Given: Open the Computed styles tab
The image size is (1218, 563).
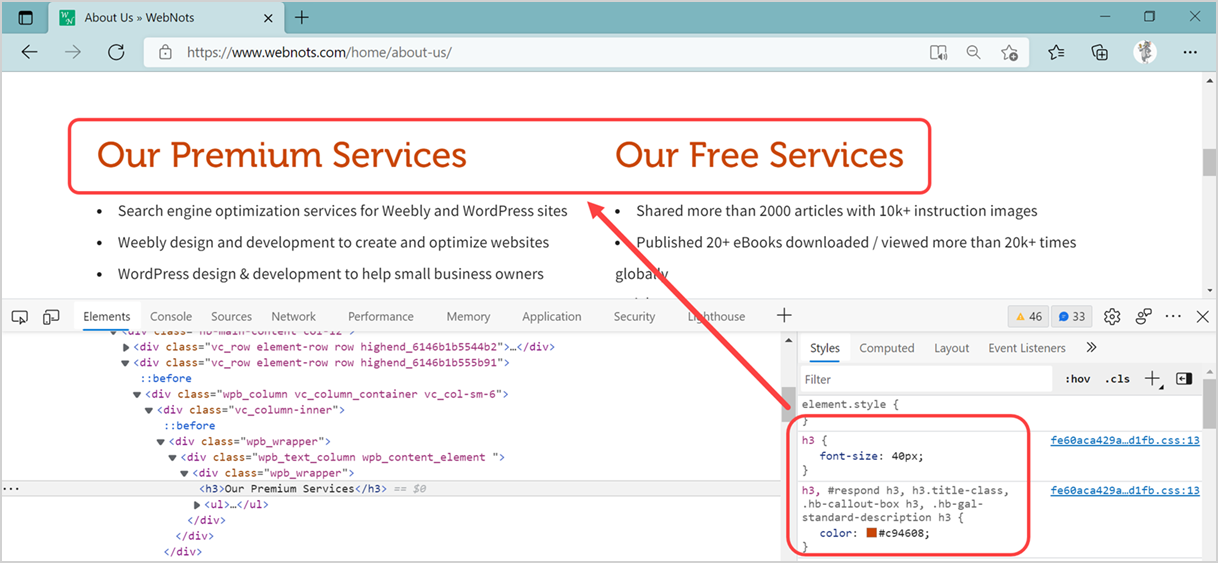Looking at the screenshot, I should click(887, 348).
